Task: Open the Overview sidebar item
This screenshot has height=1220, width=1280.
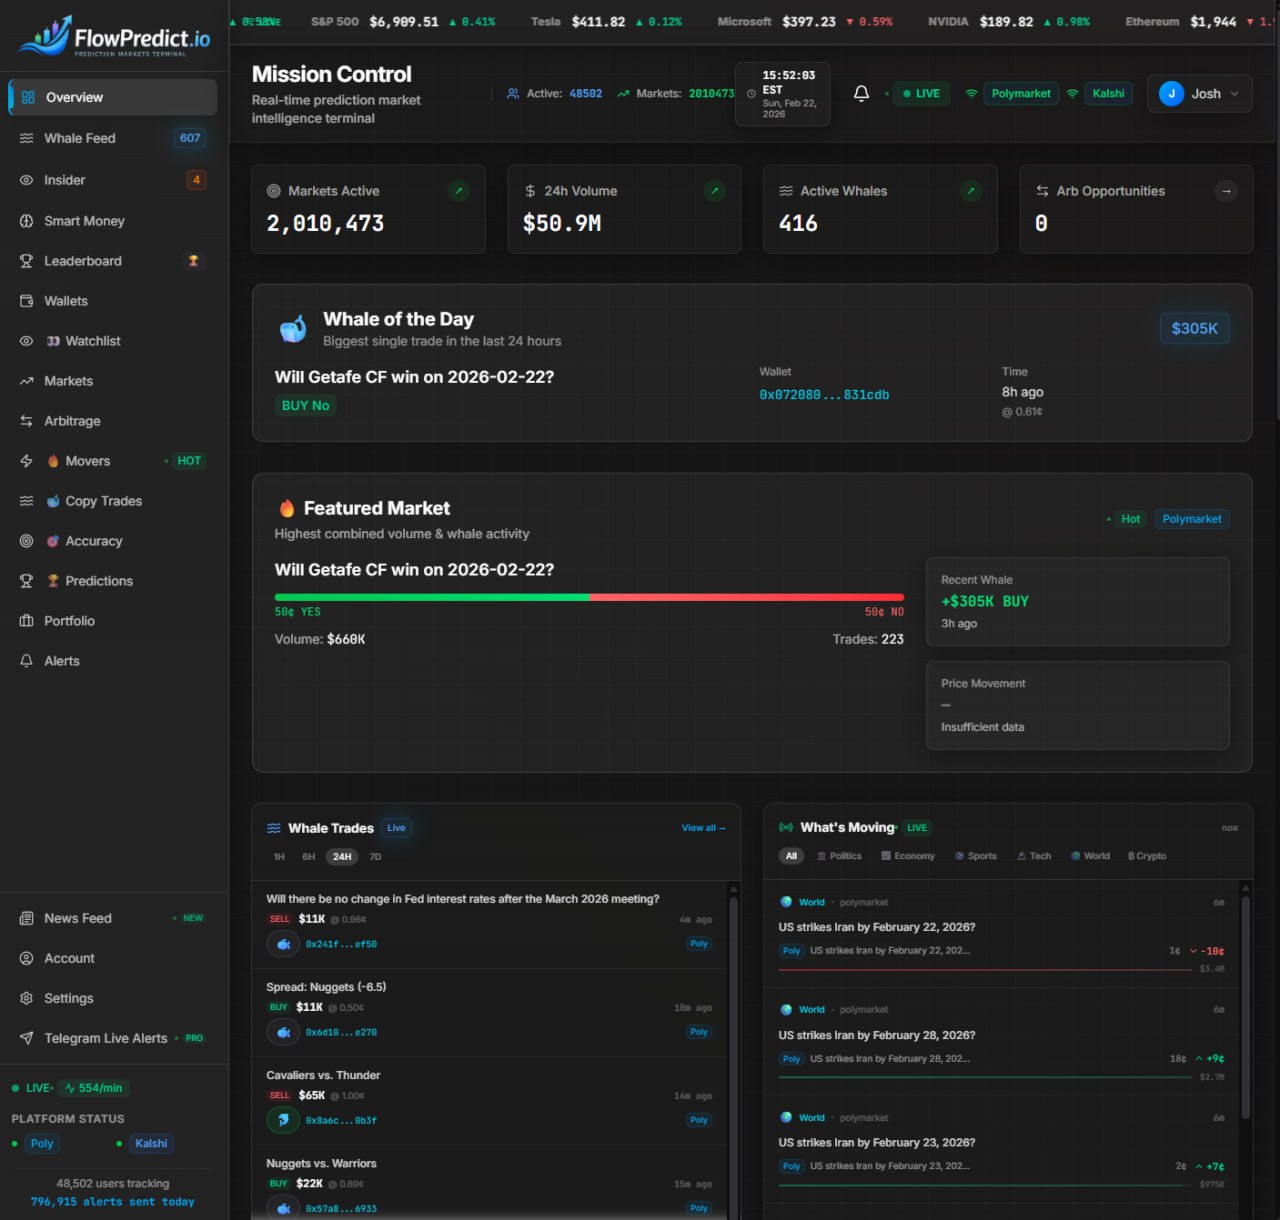Action: [x=113, y=97]
